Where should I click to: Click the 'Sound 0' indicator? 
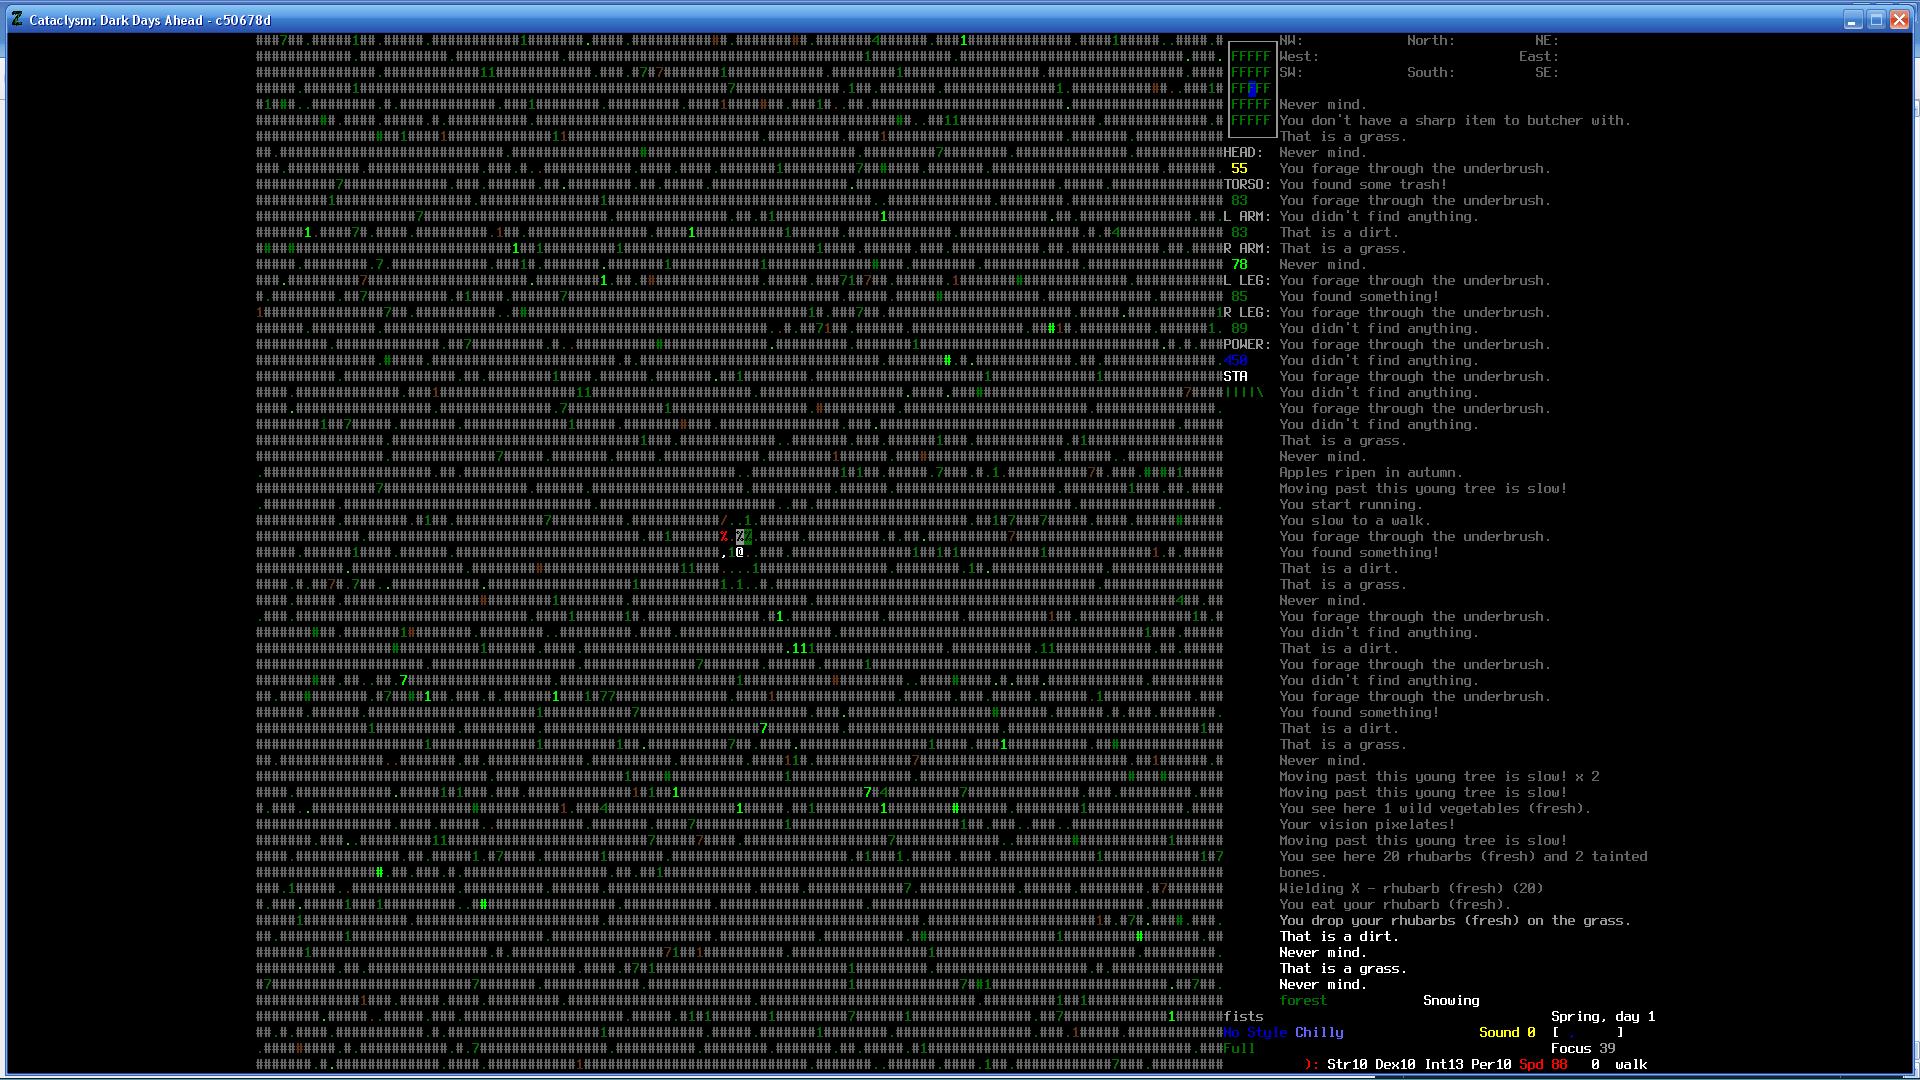[1507, 1033]
